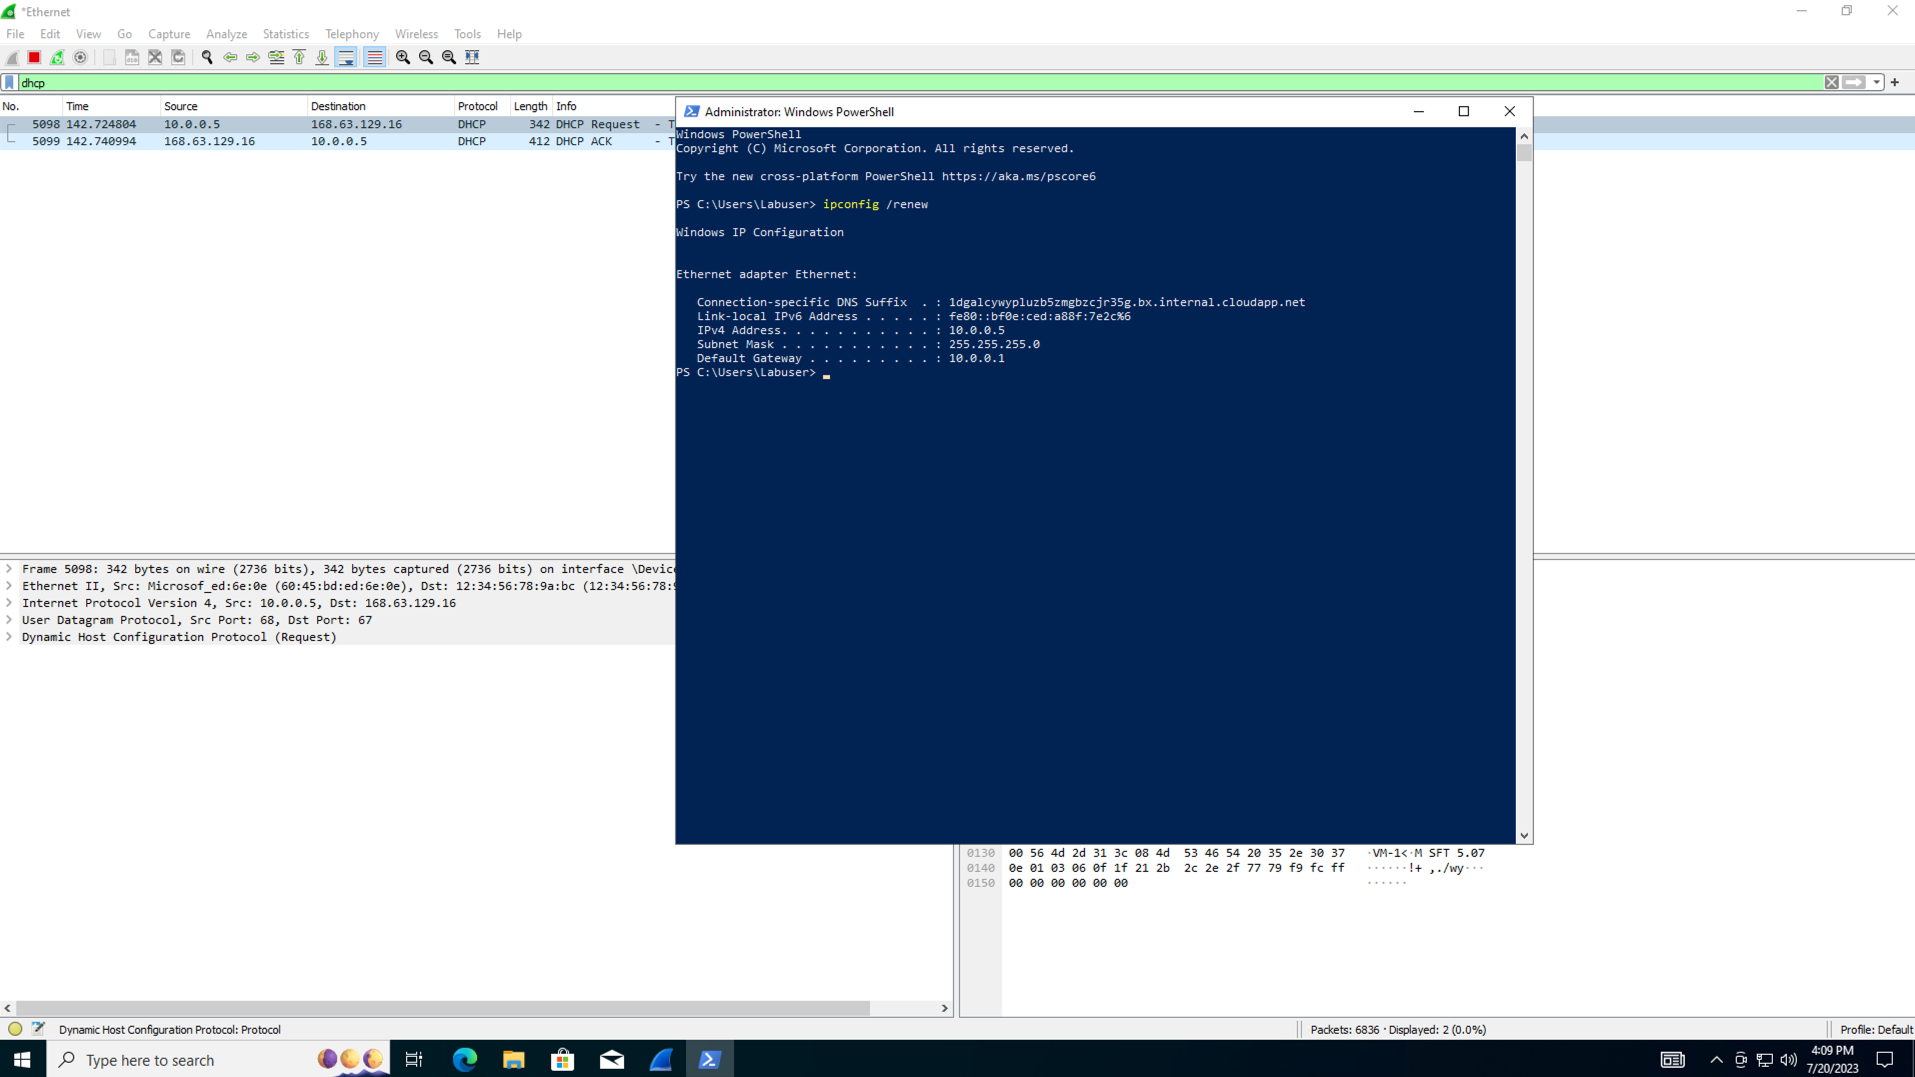Viewport: 1915px width, 1077px height.
Task: Restart the current capture
Action: point(57,57)
